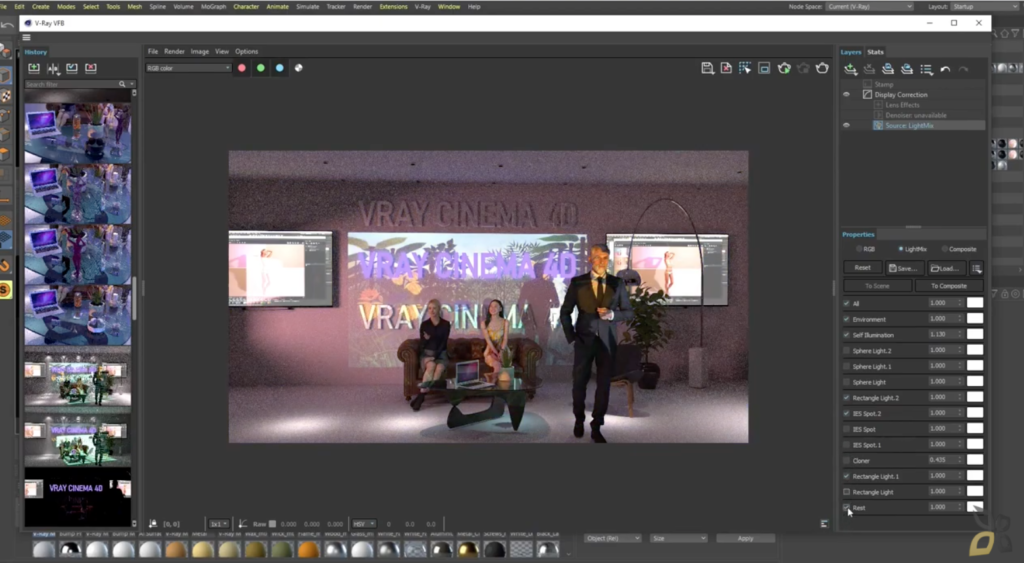This screenshot has width=1024, height=563.
Task: Click the Apply button
Action: coord(745,538)
